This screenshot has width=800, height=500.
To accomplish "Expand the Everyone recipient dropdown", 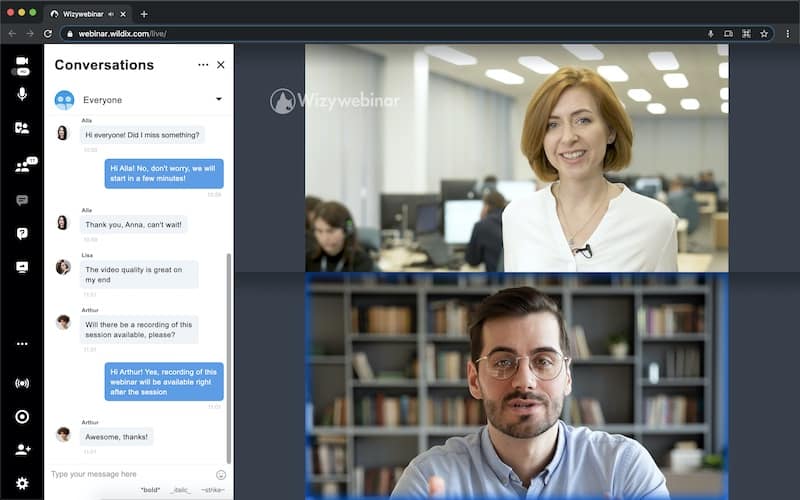I will [218, 99].
